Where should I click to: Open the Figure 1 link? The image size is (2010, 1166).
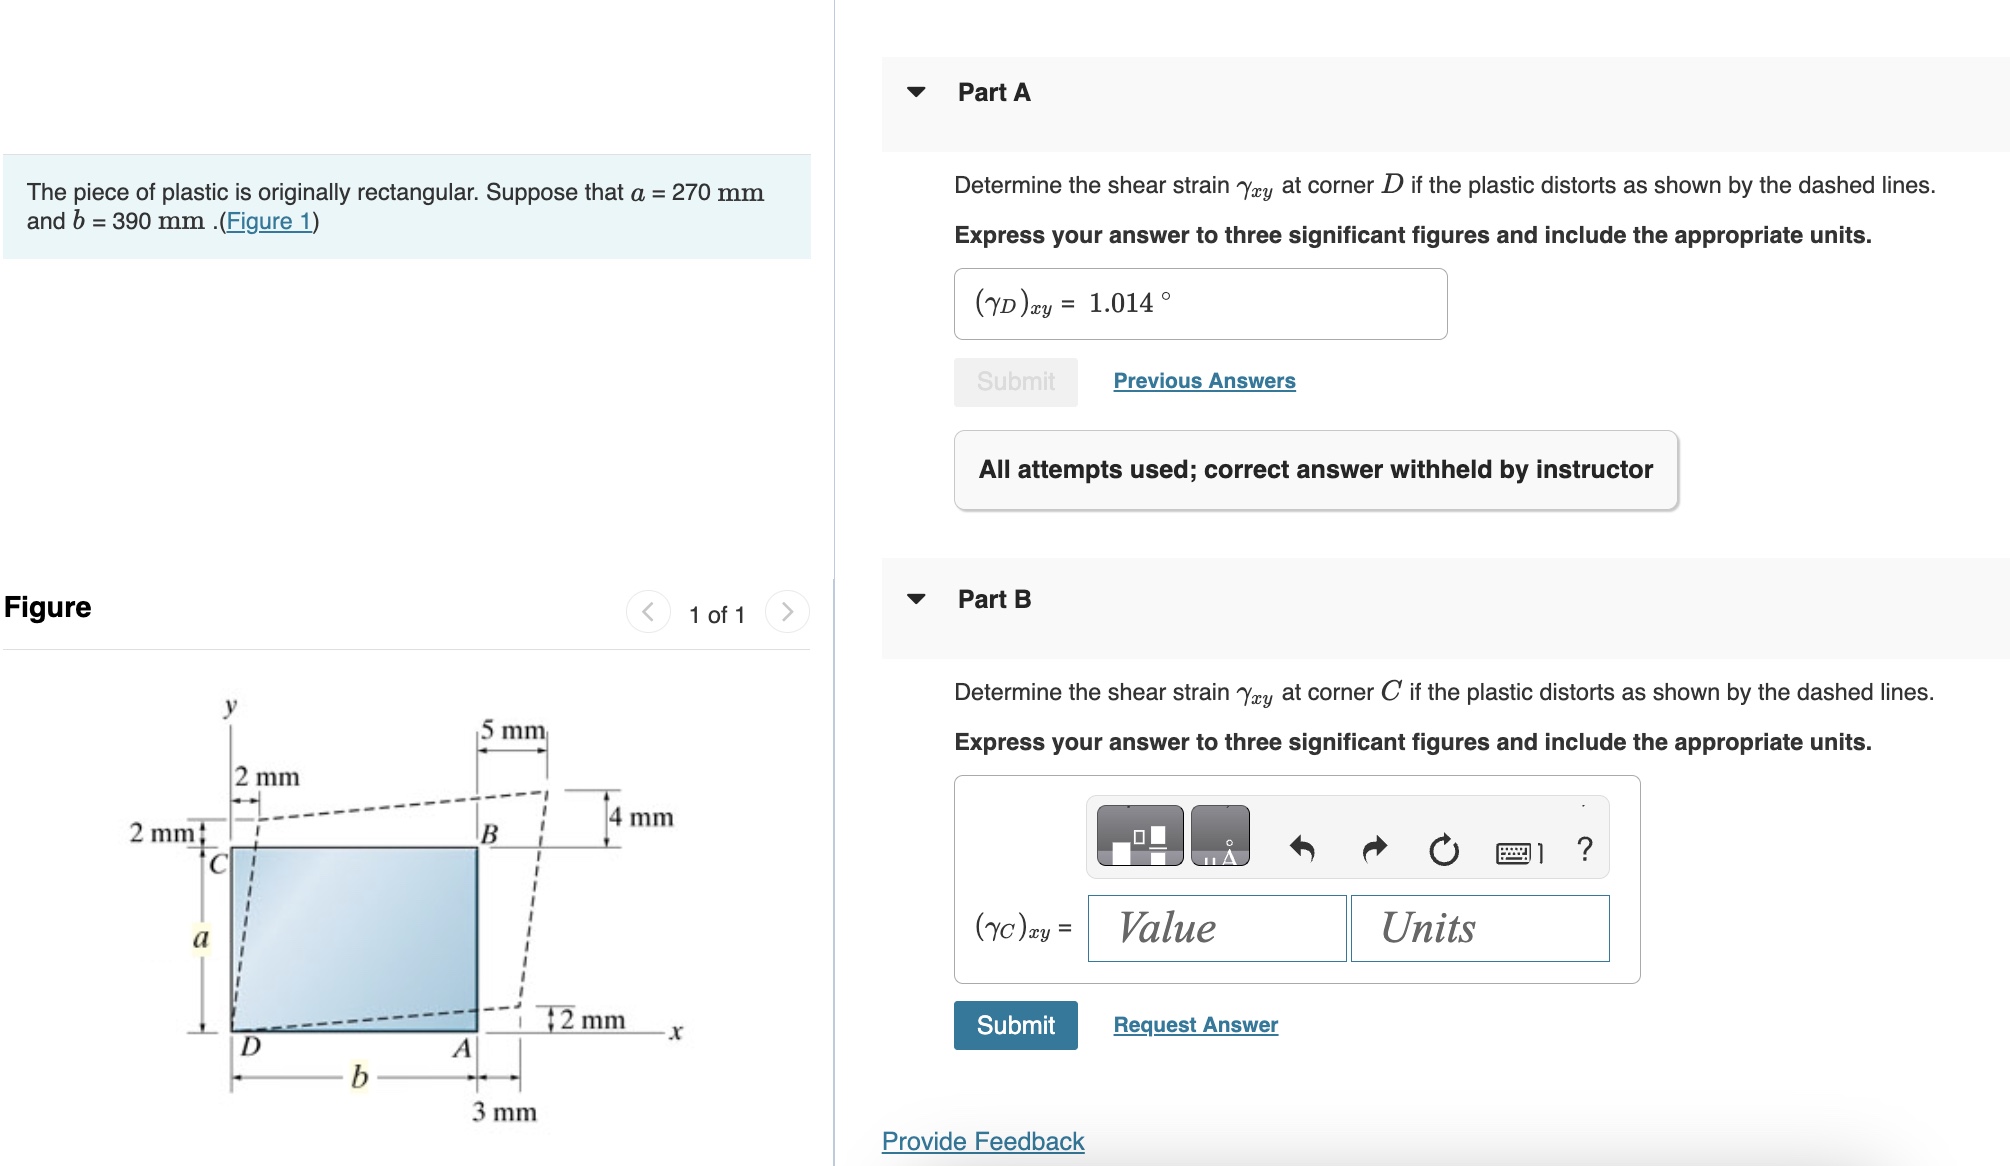pyautogui.click(x=268, y=221)
